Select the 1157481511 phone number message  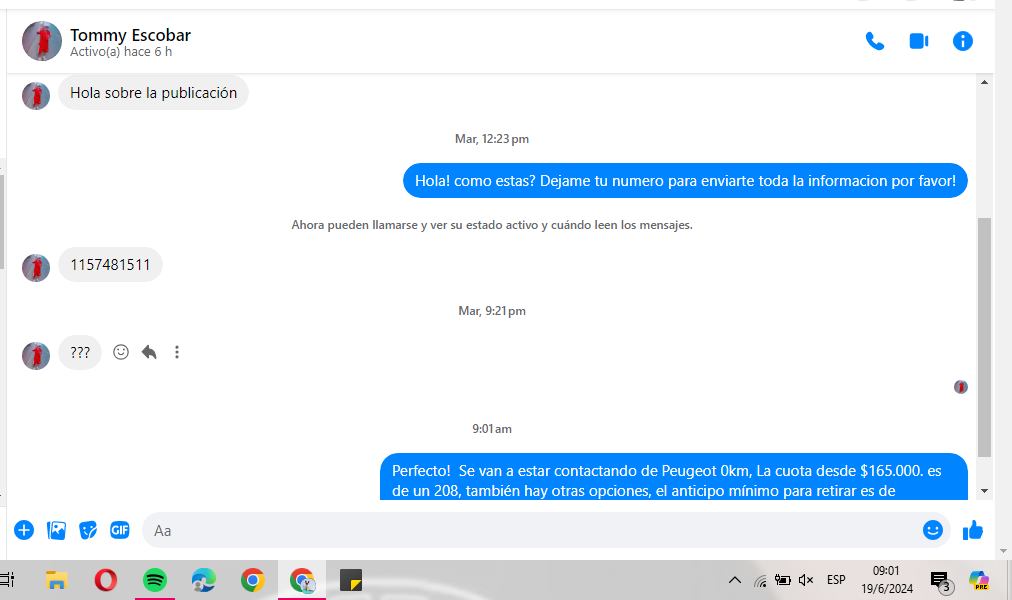click(x=110, y=265)
